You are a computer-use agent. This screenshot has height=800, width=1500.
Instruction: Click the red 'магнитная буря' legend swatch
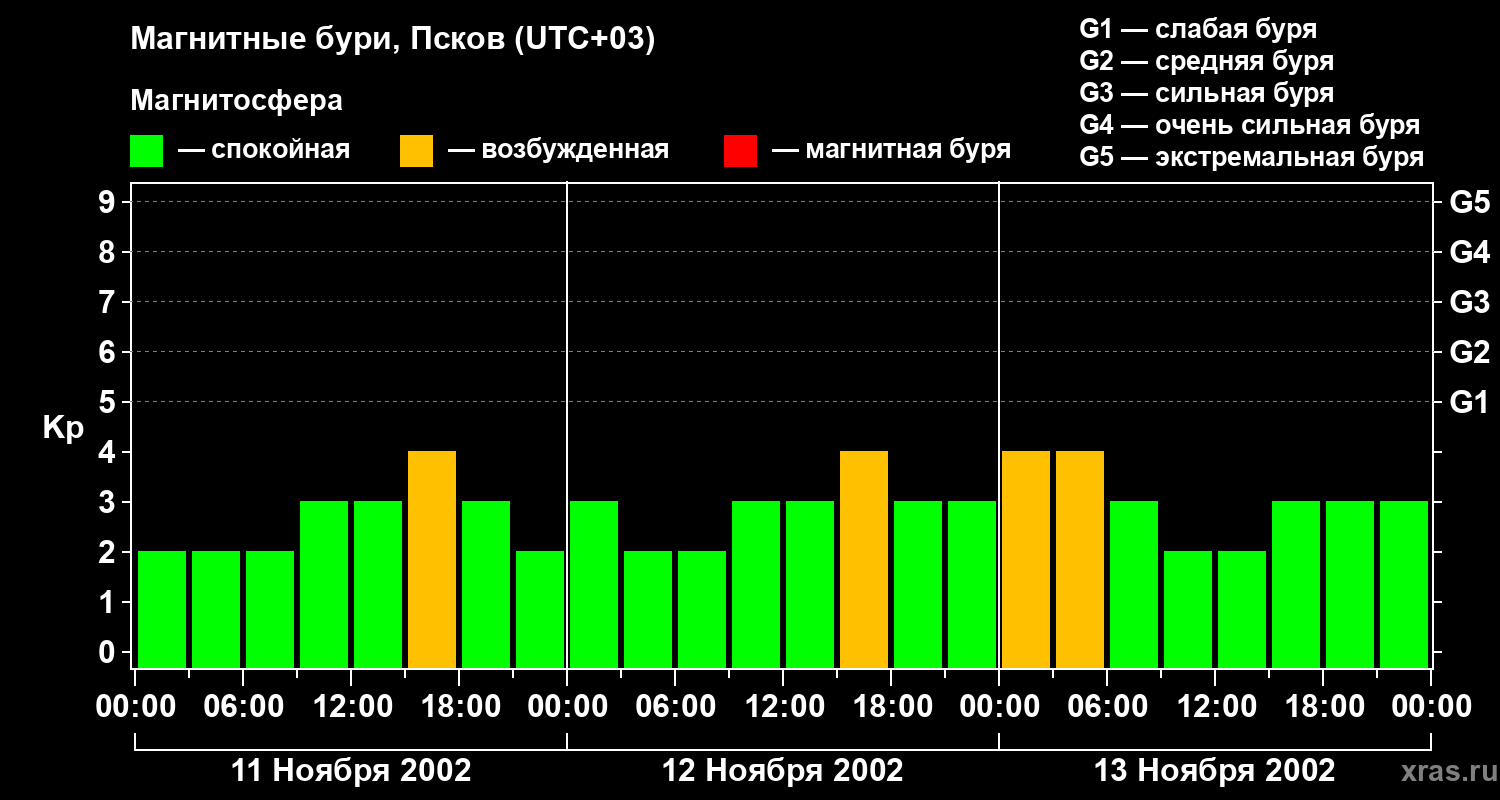pyautogui.click(x=741, y=151)
